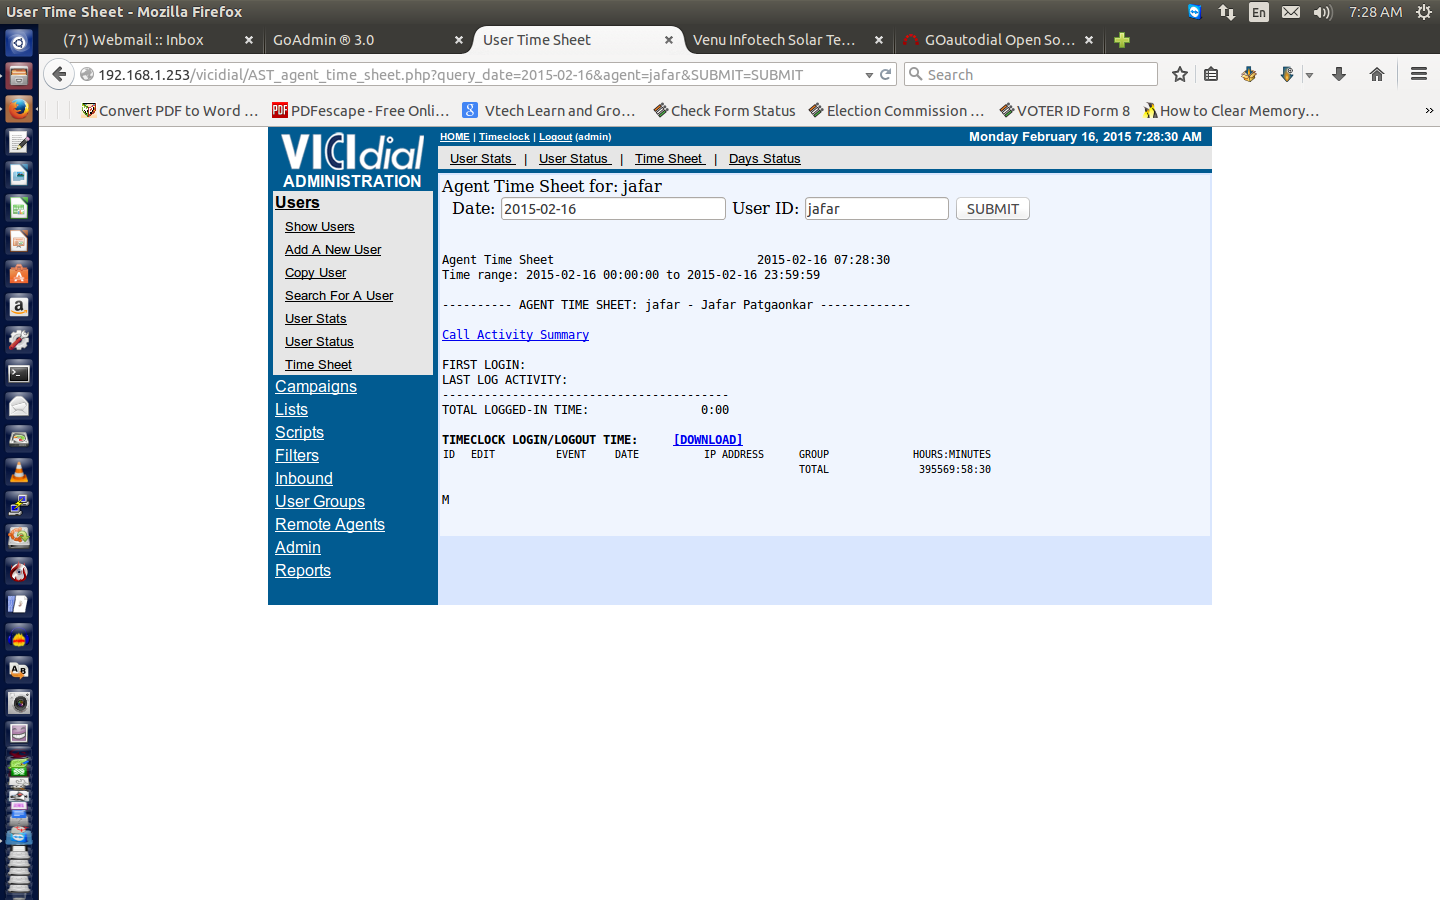This screenshot has height=900, width=1440.
Task: Open the network connections tray icon
Action: 1226,12
